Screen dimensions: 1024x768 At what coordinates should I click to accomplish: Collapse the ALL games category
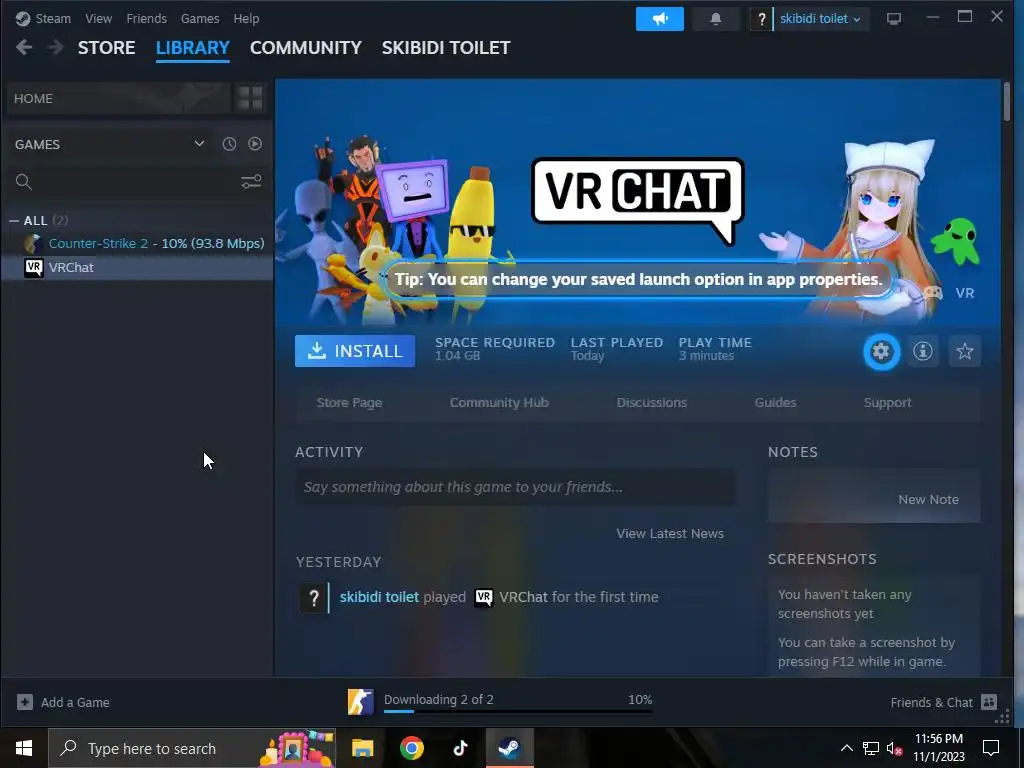(x=14, y=221)
